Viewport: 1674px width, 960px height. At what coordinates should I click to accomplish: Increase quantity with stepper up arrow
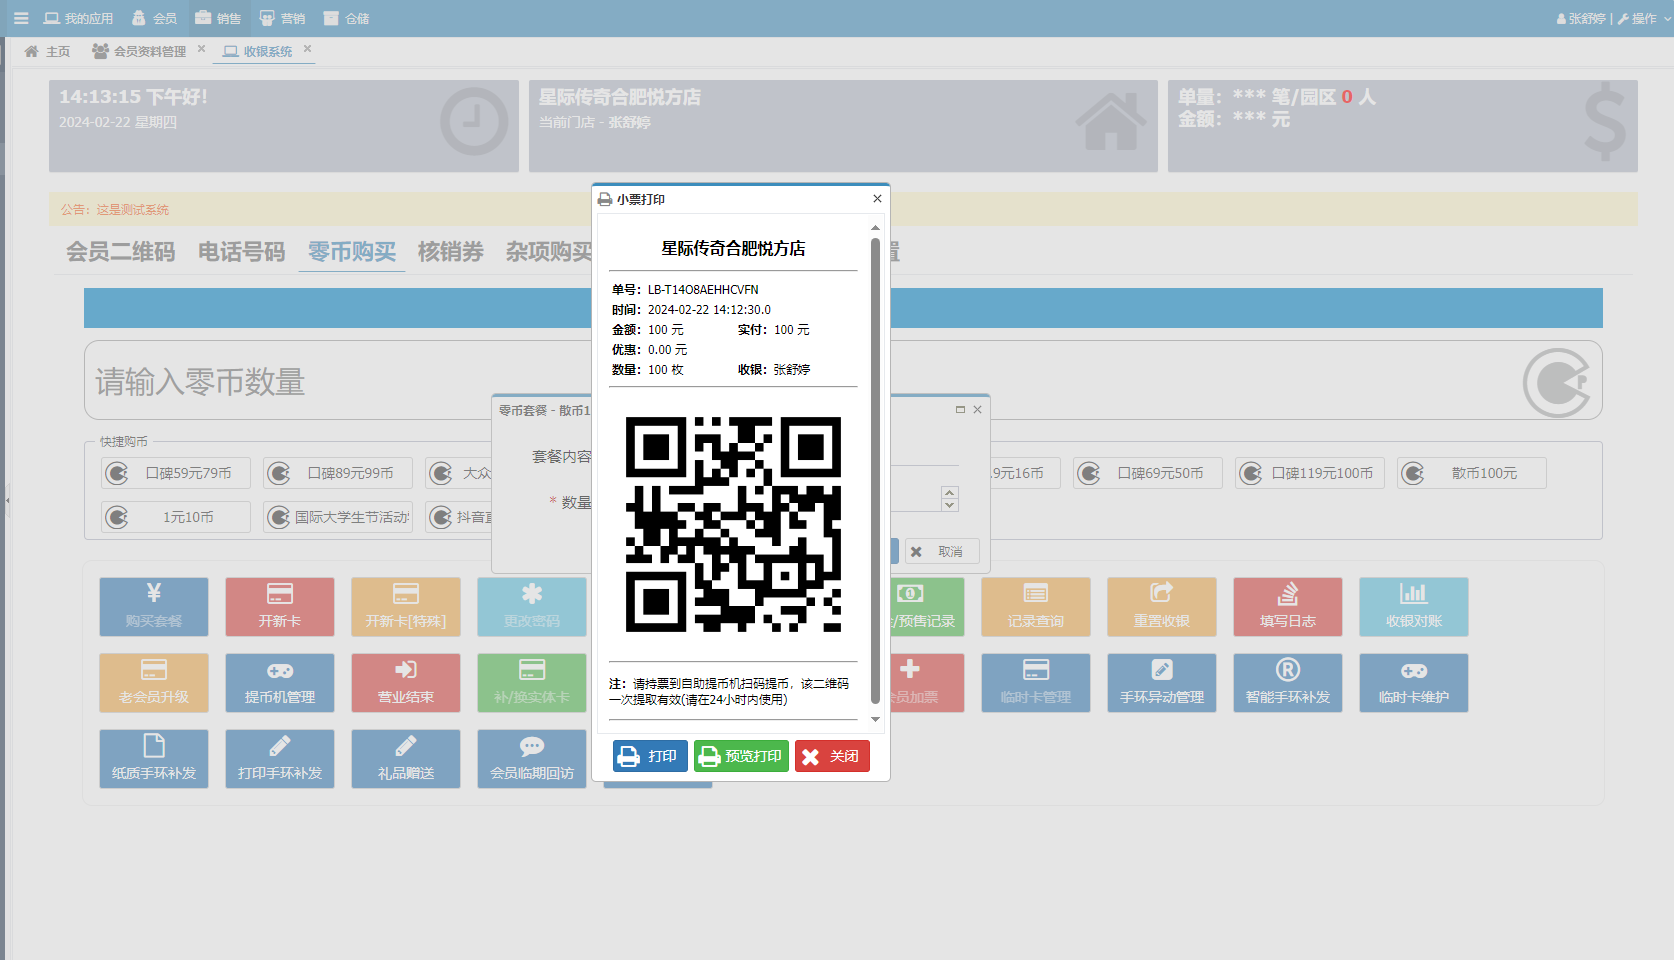click(950, 493)
